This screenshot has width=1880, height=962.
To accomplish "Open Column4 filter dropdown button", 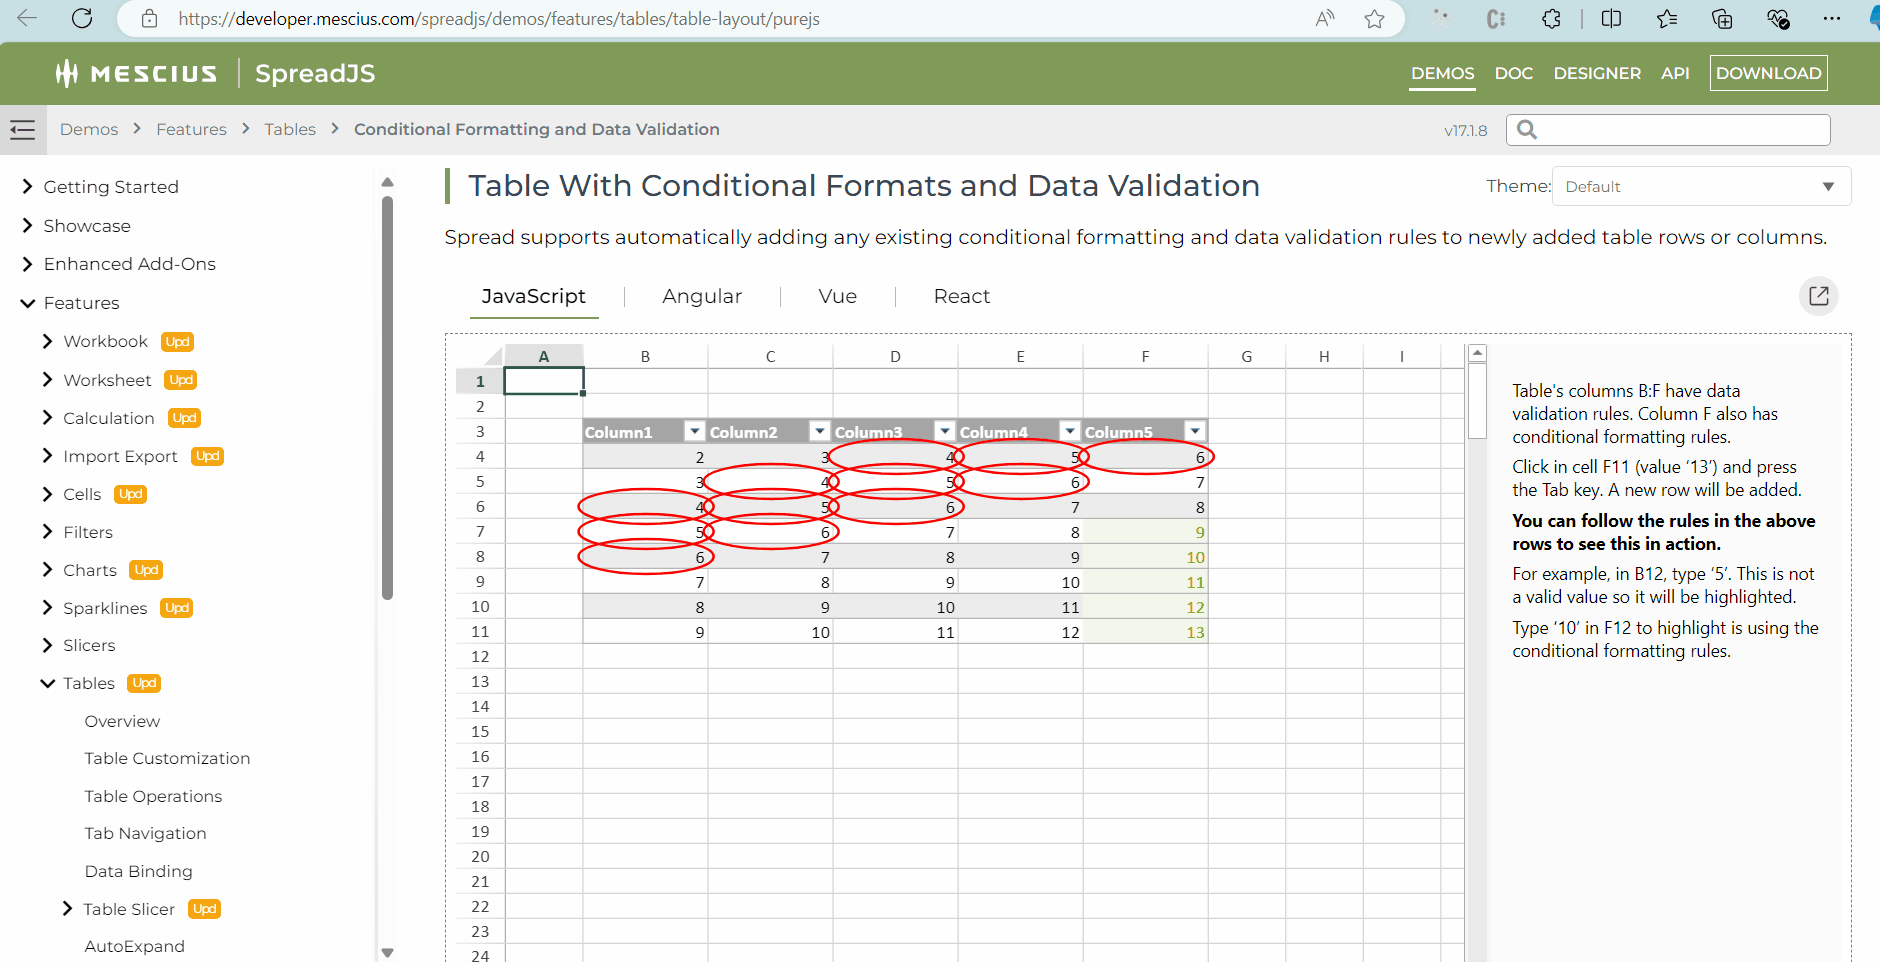I will 1070,431.
